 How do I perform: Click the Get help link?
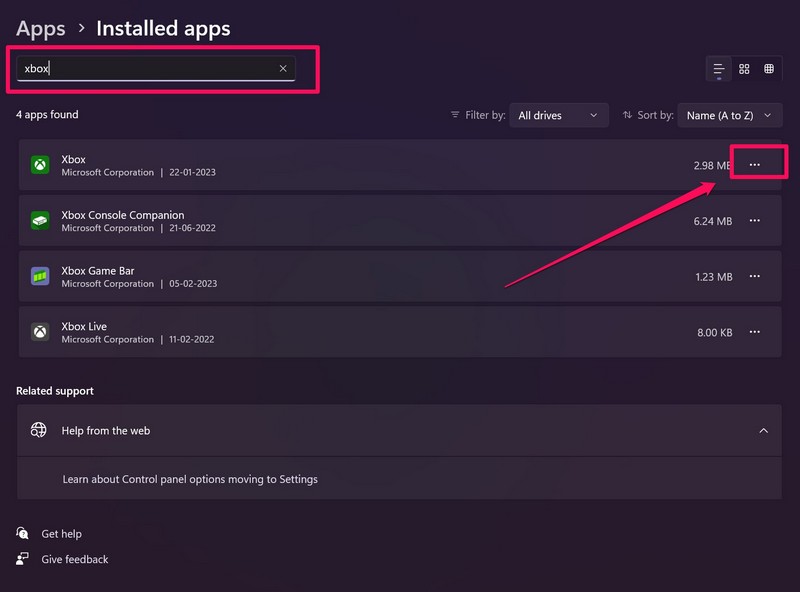pyautogui.click(x=61, y=534)
